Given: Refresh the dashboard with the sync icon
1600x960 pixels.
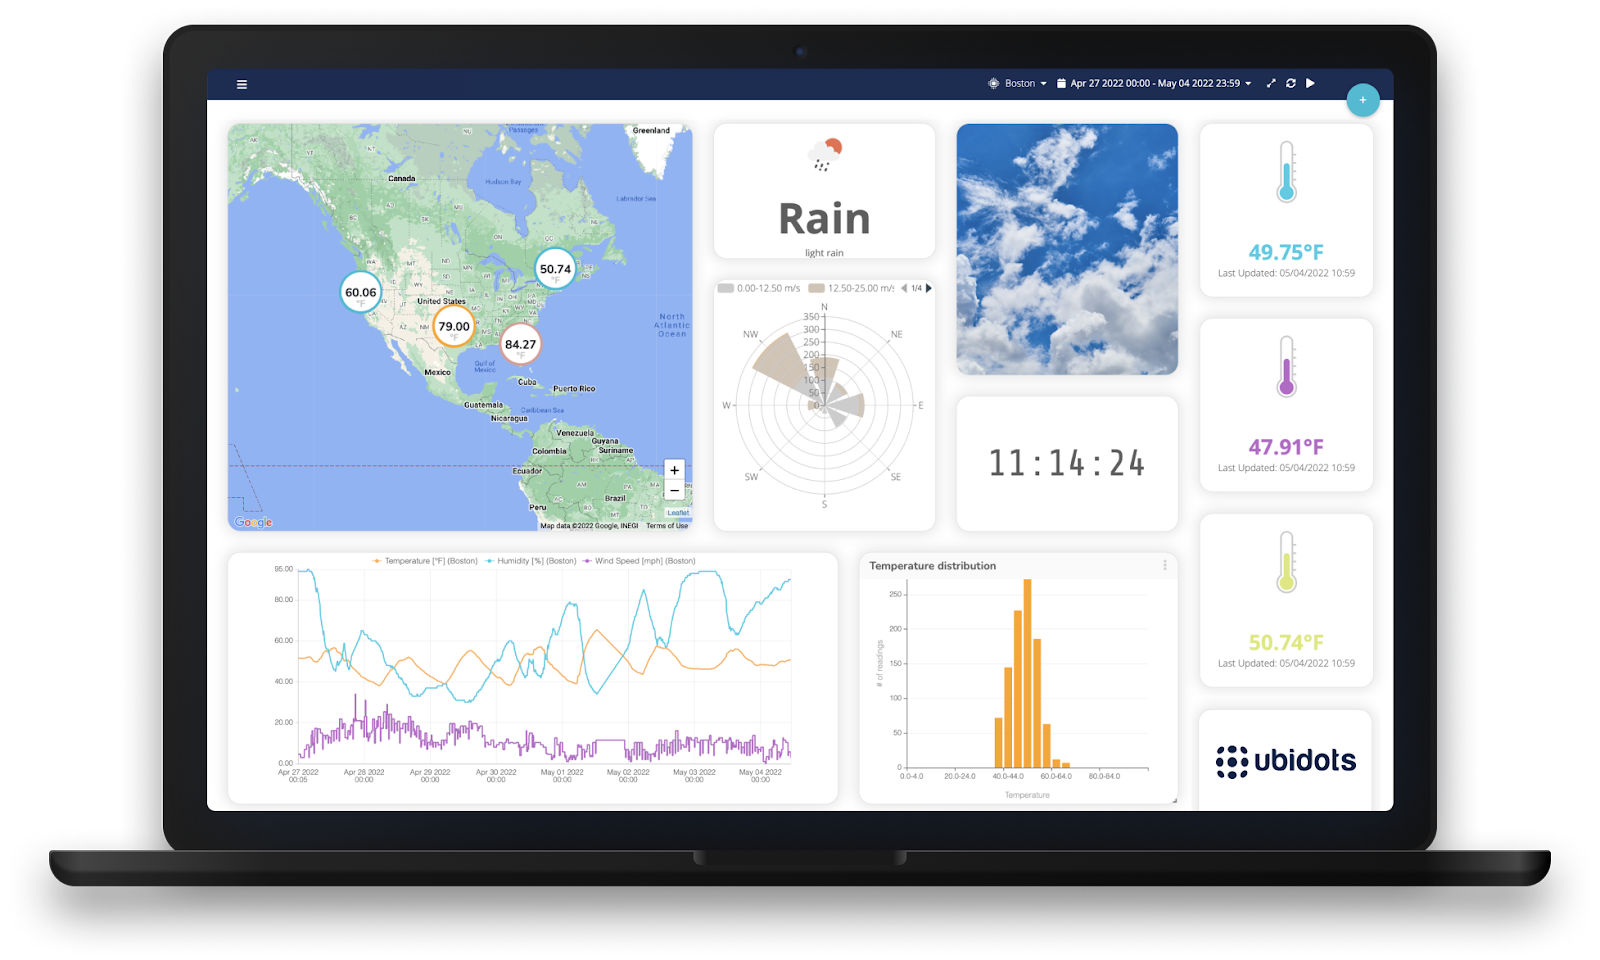Looking at the screenshot, I should point(1291,84).
